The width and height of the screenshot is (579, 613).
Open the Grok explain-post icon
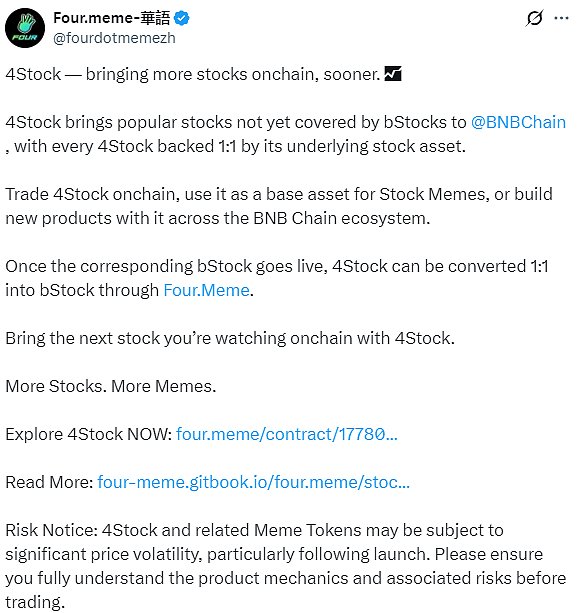point(534,18)
